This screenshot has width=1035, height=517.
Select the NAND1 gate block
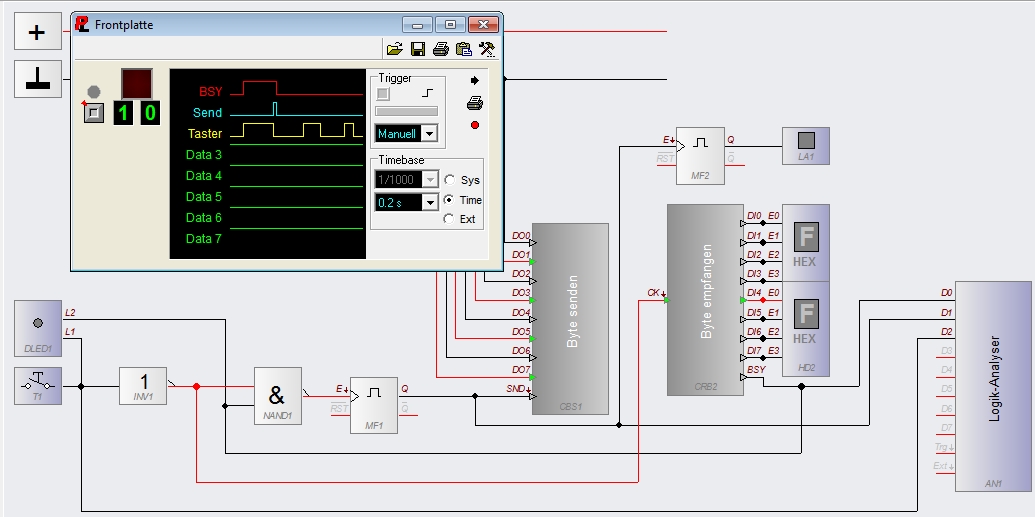[x=277, y=396]
